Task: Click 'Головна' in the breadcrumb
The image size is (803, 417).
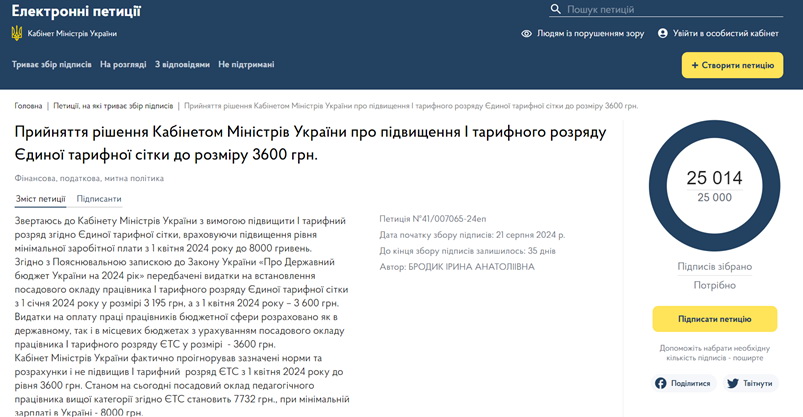Action: click(x=28, y=105)
